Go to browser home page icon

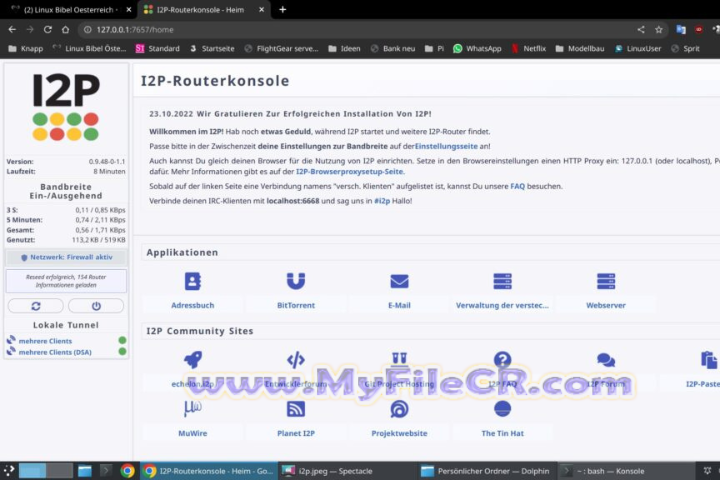click(65, 29)
